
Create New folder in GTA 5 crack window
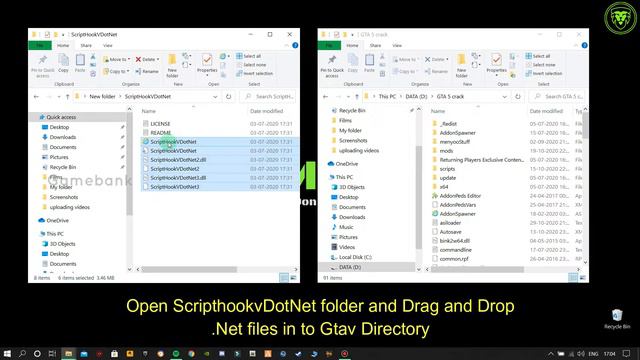click(x=462, y=65)
